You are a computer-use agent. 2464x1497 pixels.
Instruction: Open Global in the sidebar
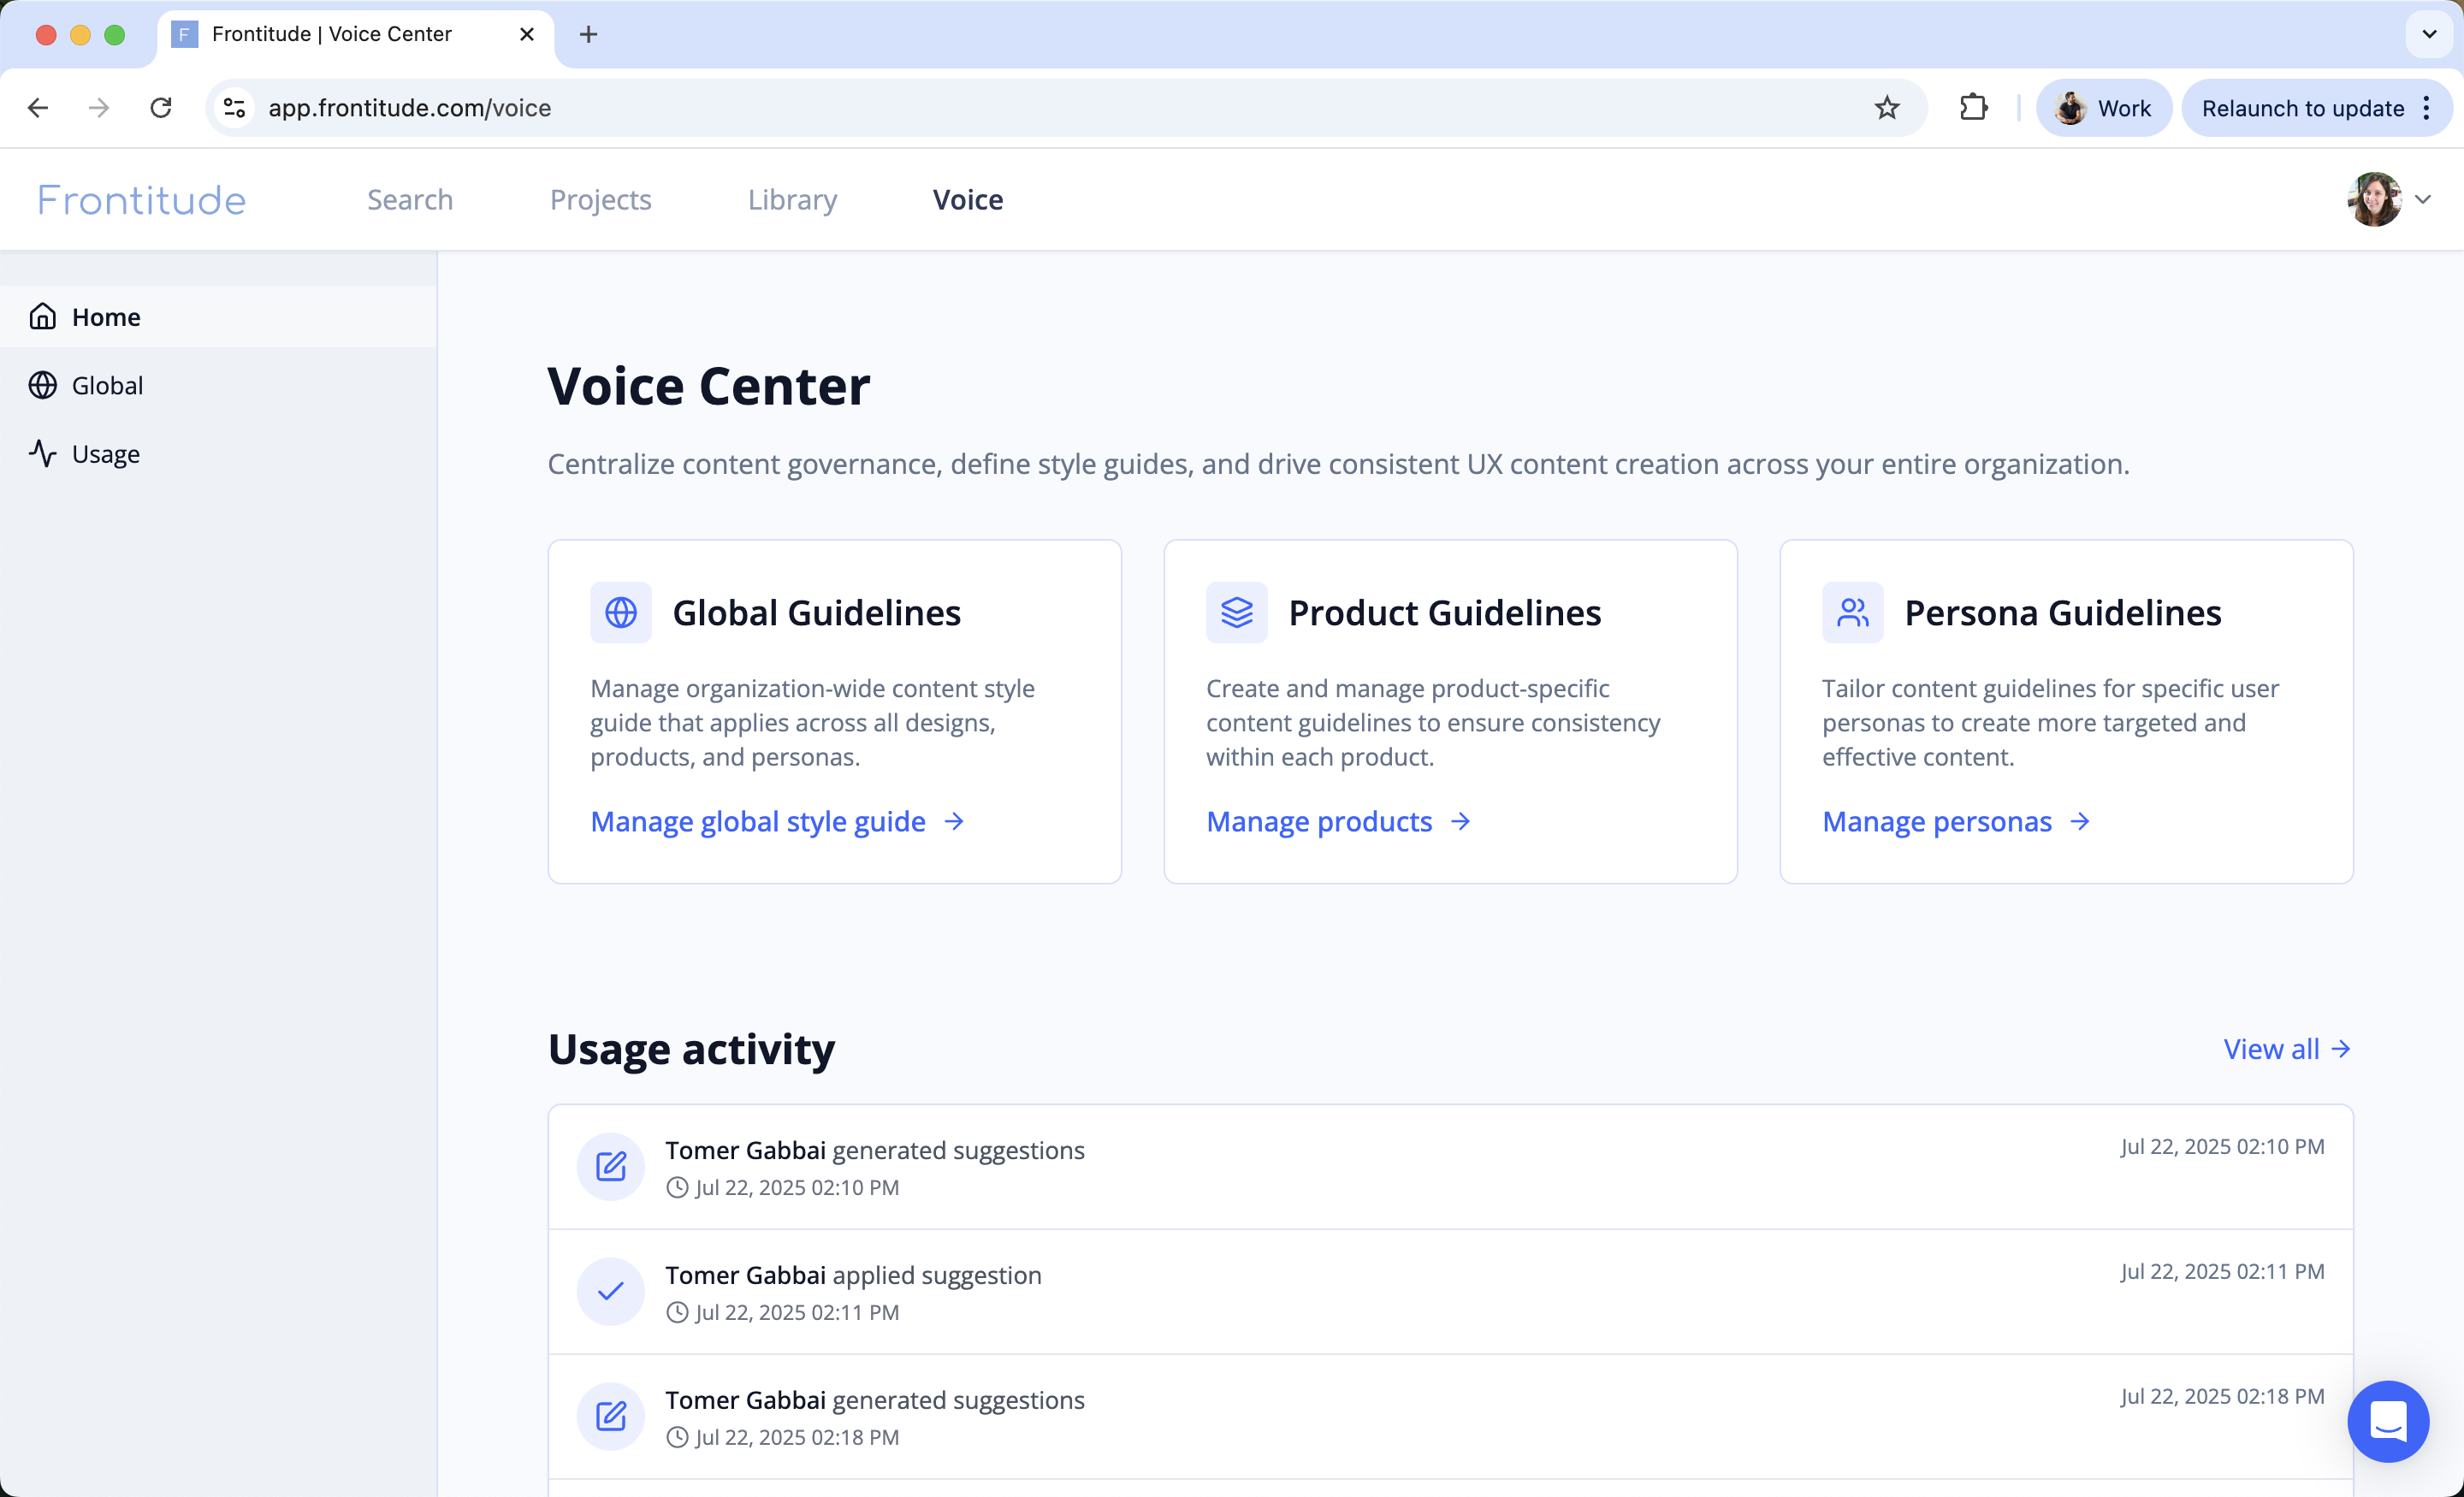tap(218, 385)
